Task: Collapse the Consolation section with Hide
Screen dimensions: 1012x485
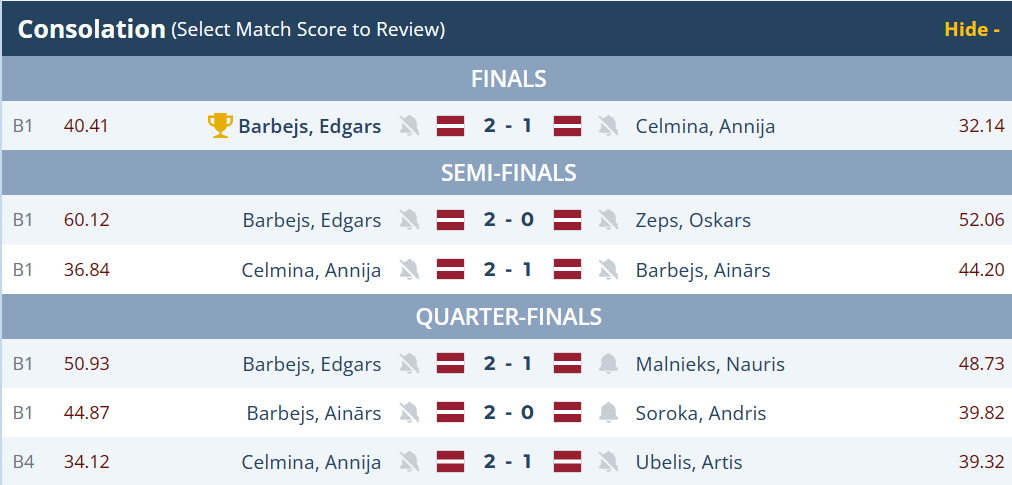Action: tap(972, 29)
